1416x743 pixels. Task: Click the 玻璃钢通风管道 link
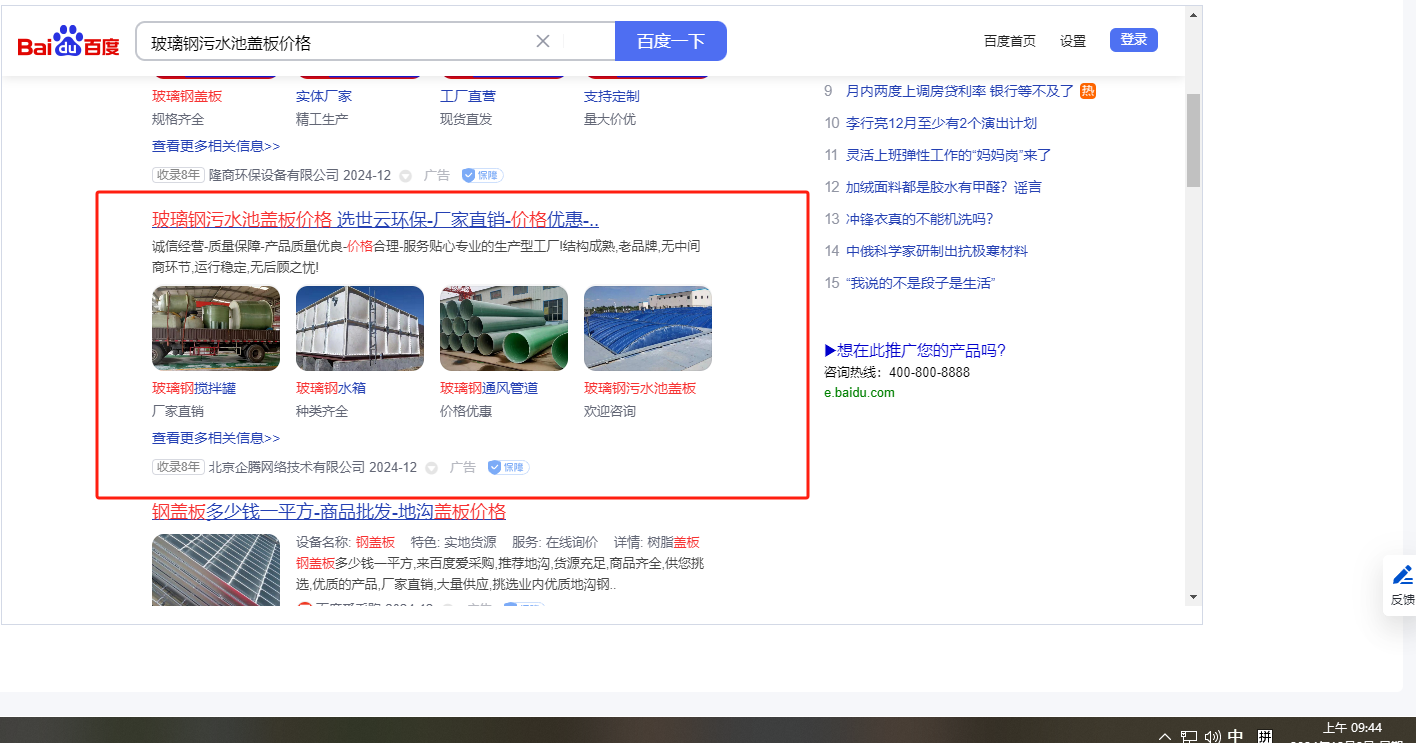pos(489,388)
